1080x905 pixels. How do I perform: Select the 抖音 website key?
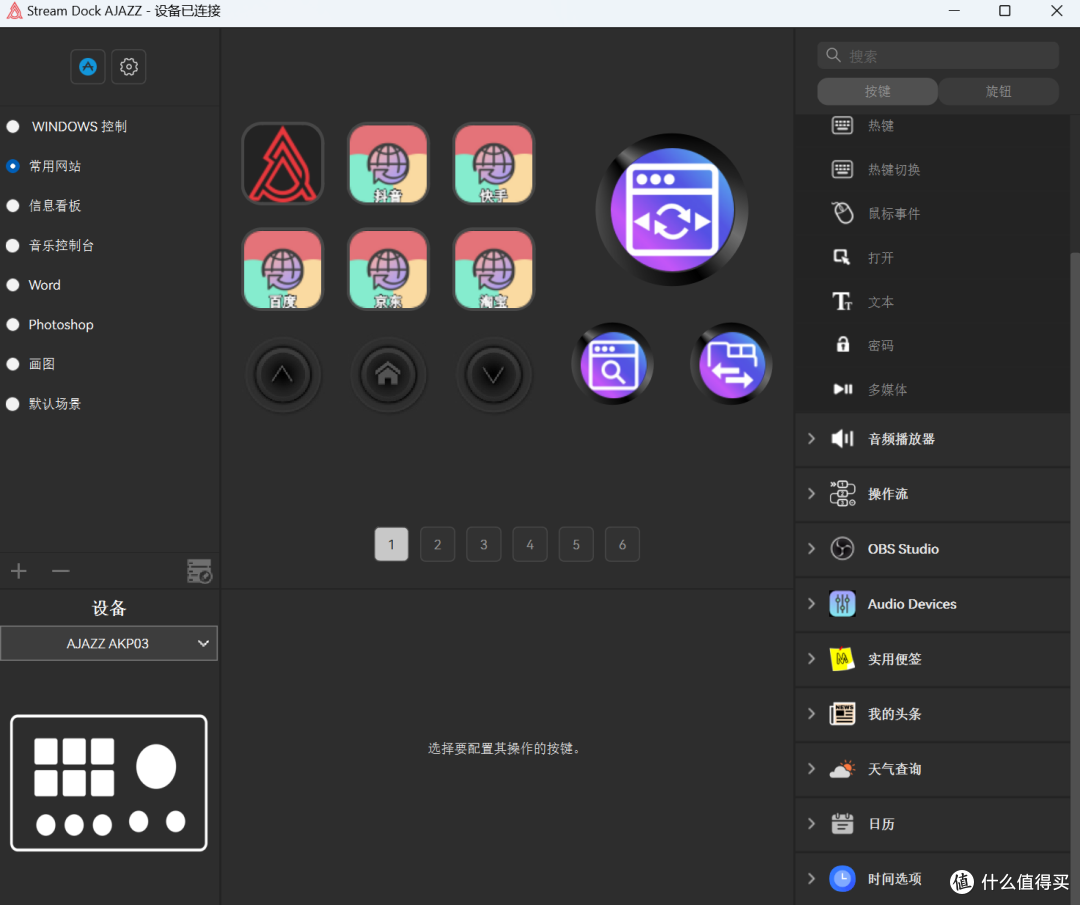388,163
